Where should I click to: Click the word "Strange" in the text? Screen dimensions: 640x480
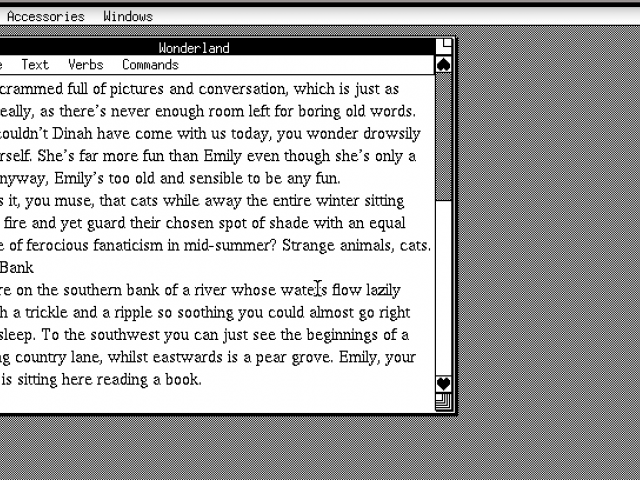309,246
